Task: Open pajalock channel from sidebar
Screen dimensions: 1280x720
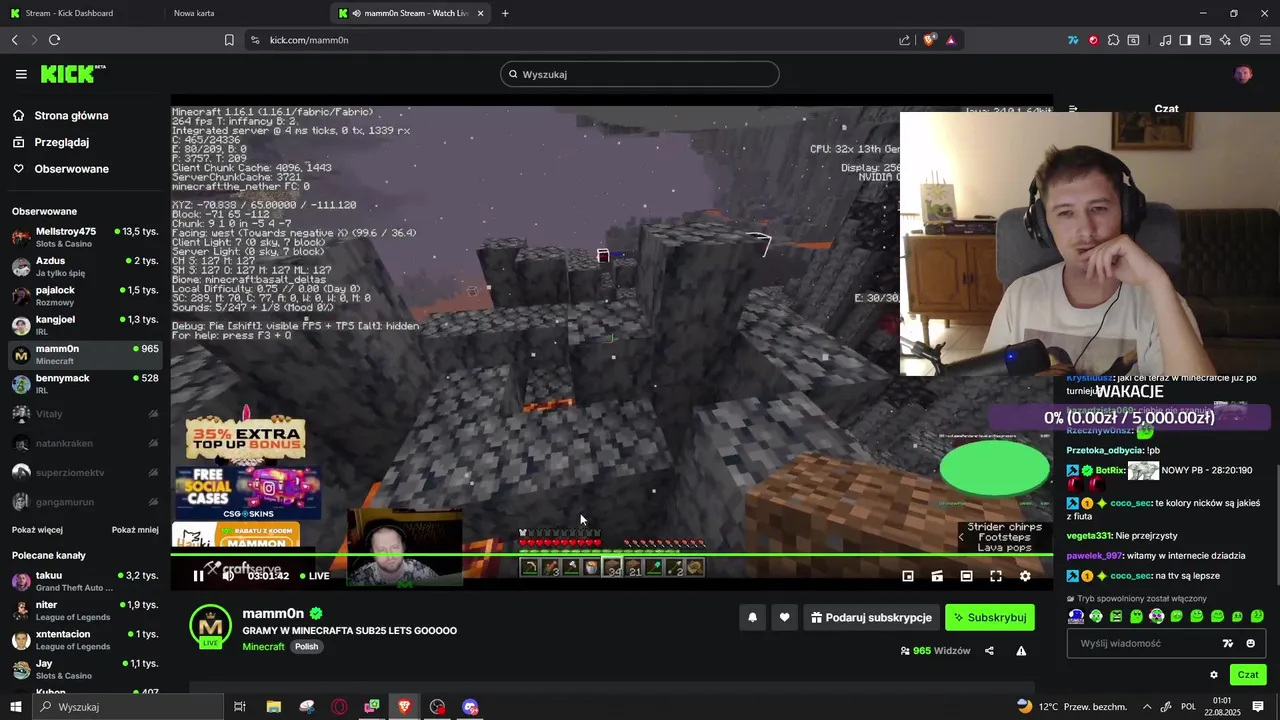Action: point(84,296)
